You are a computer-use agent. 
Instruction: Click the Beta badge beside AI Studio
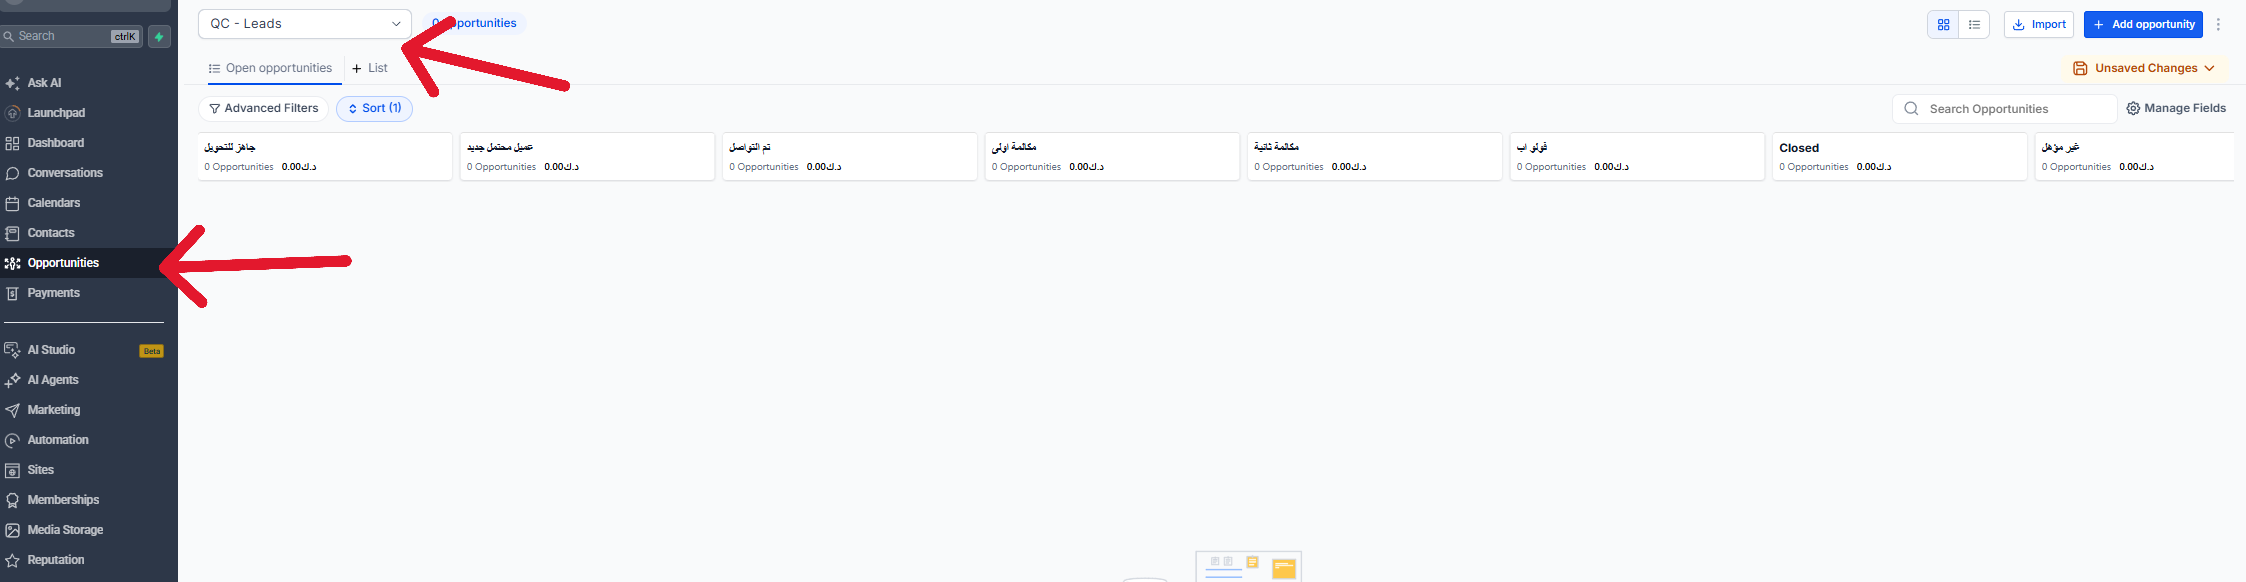point(152,351)
